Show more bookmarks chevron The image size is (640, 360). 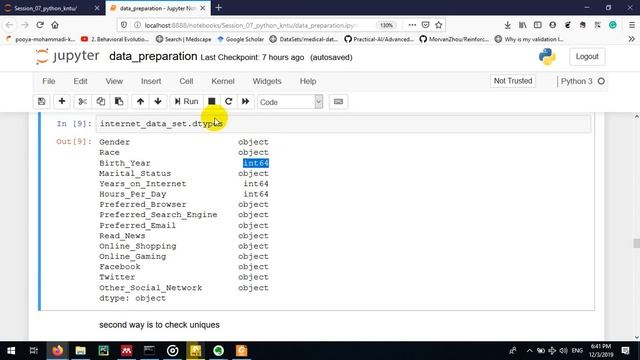click(631, 39)
